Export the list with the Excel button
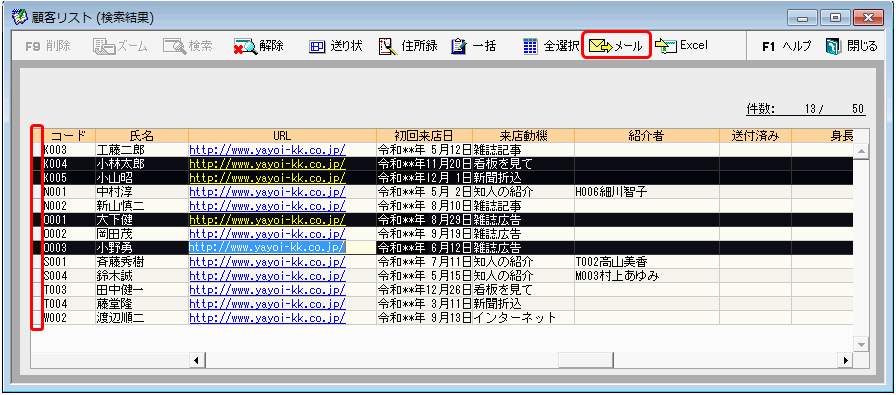The height and width of the screenshot is (395, 896). tap(682, 46)
